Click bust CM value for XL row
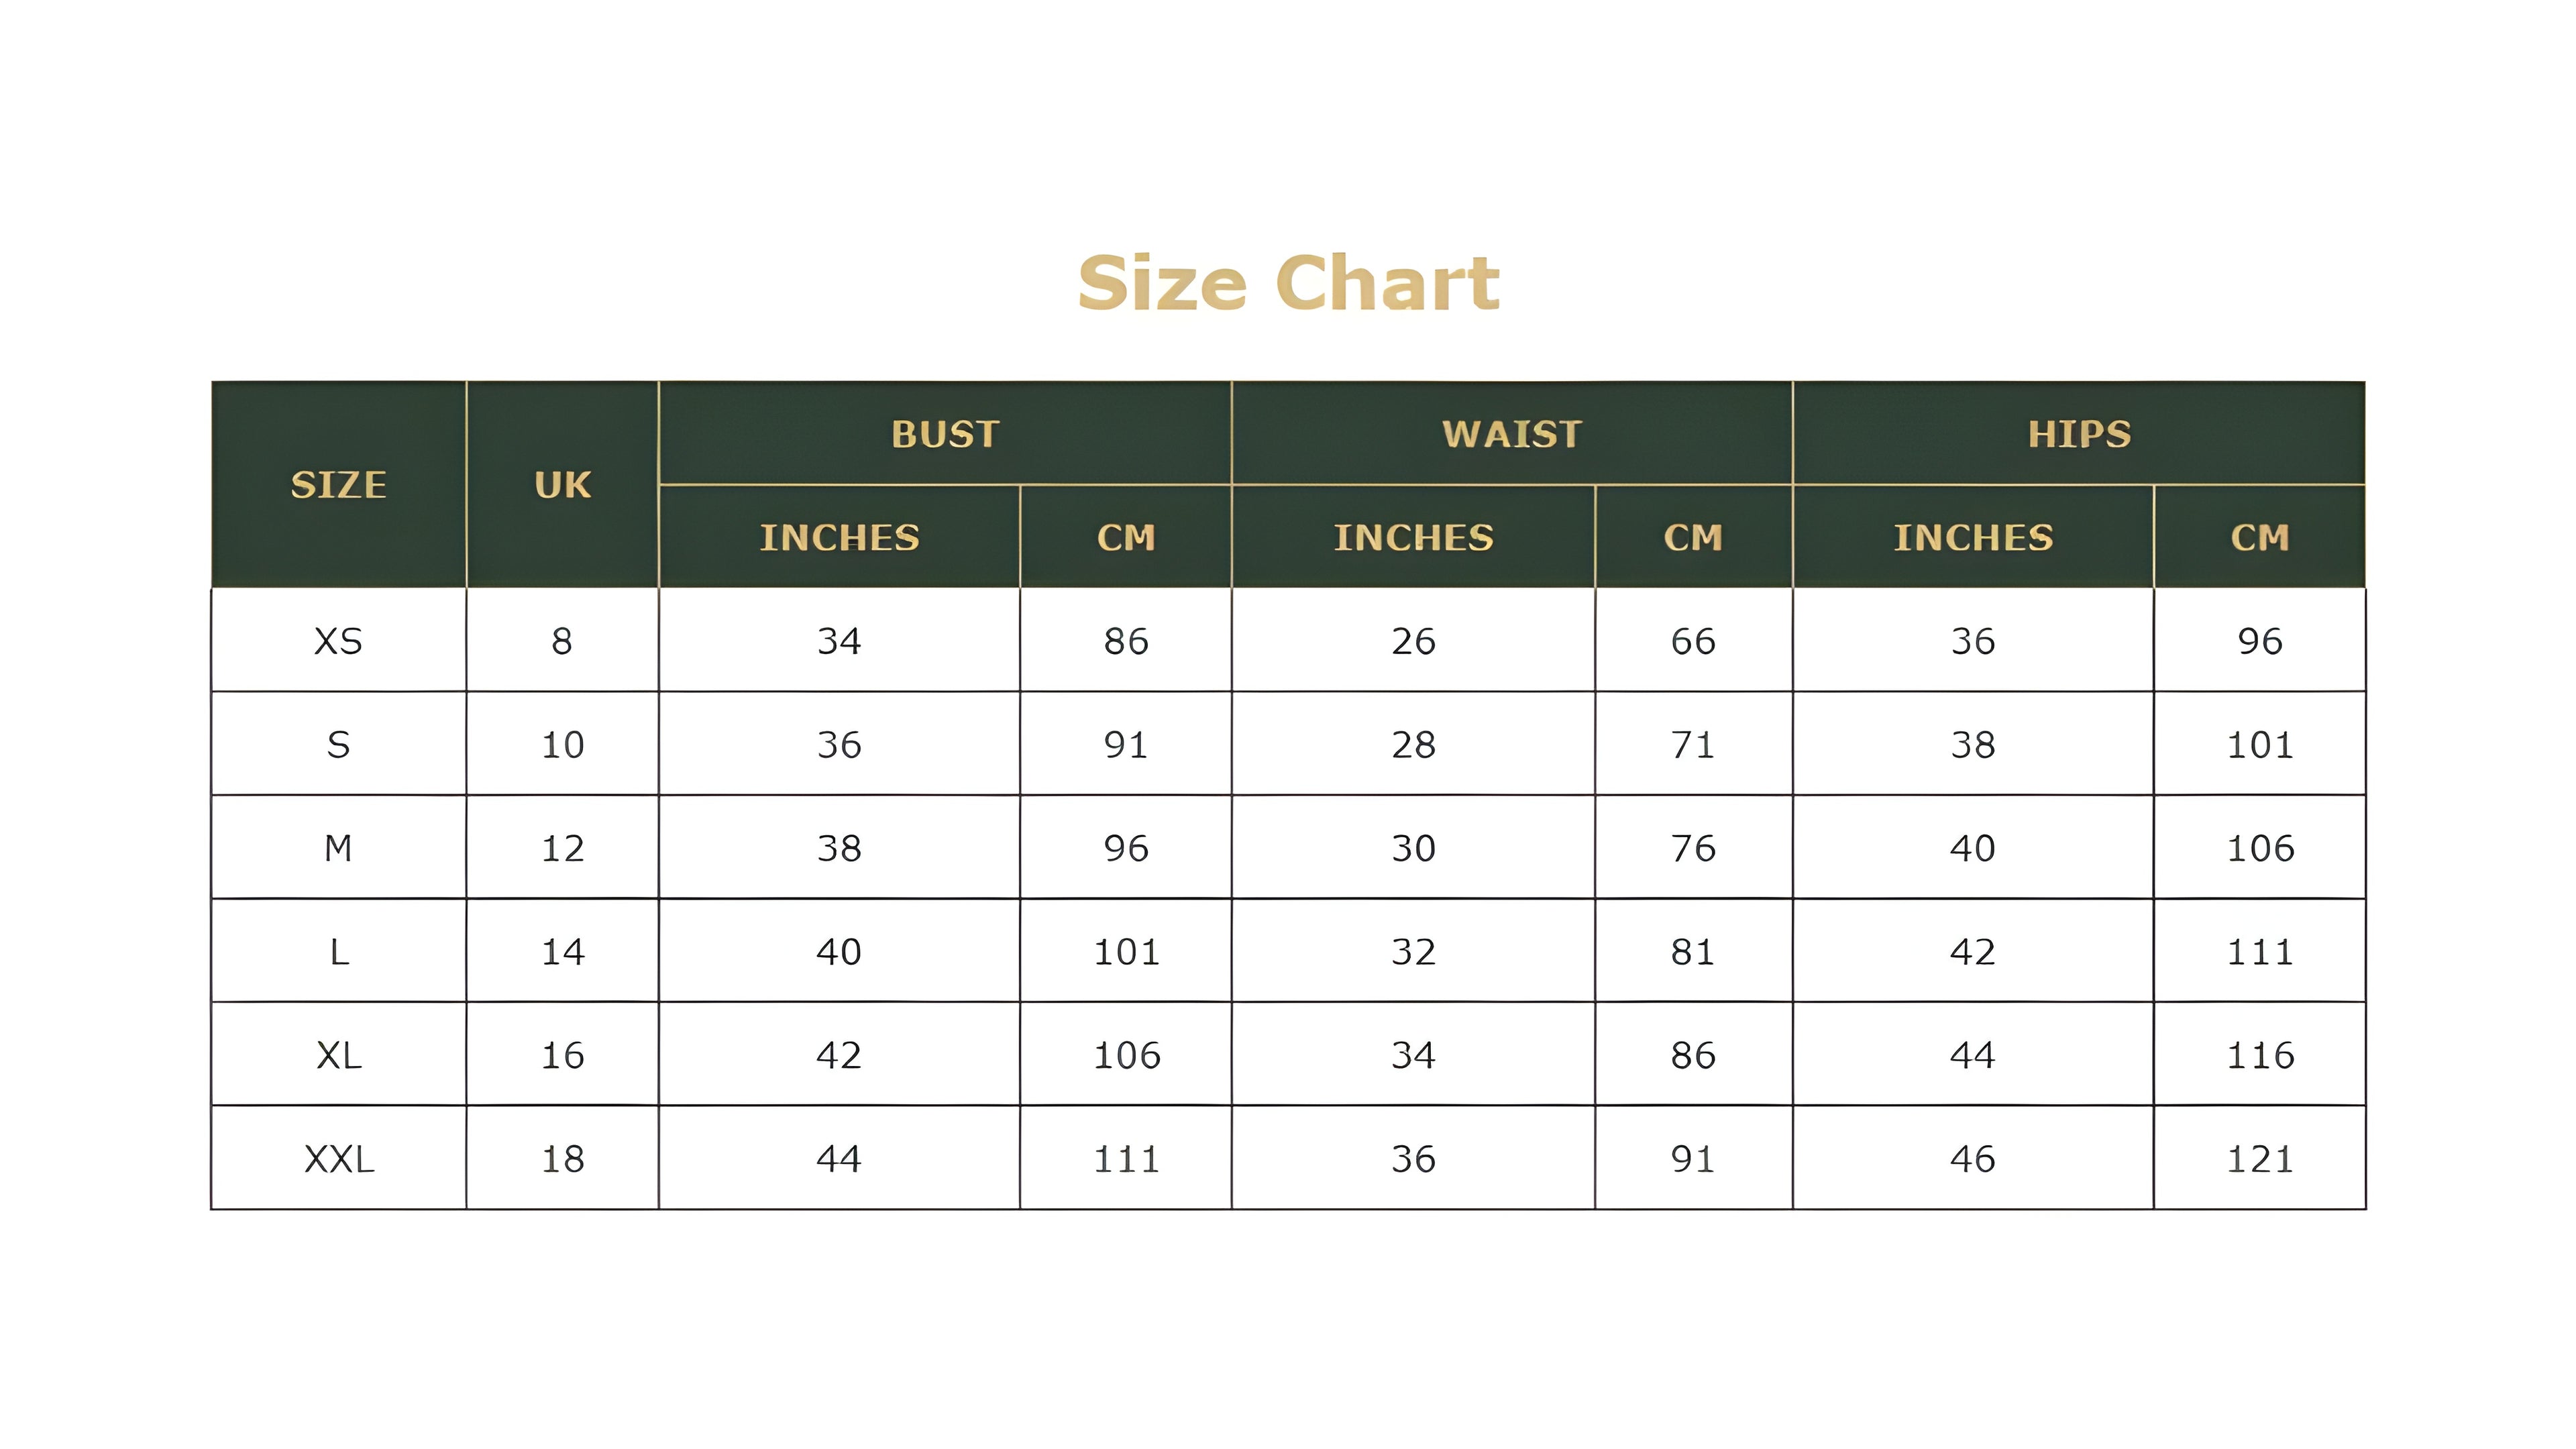Screen dimensions: 2576x1449 click(x=1126, y=1055)
